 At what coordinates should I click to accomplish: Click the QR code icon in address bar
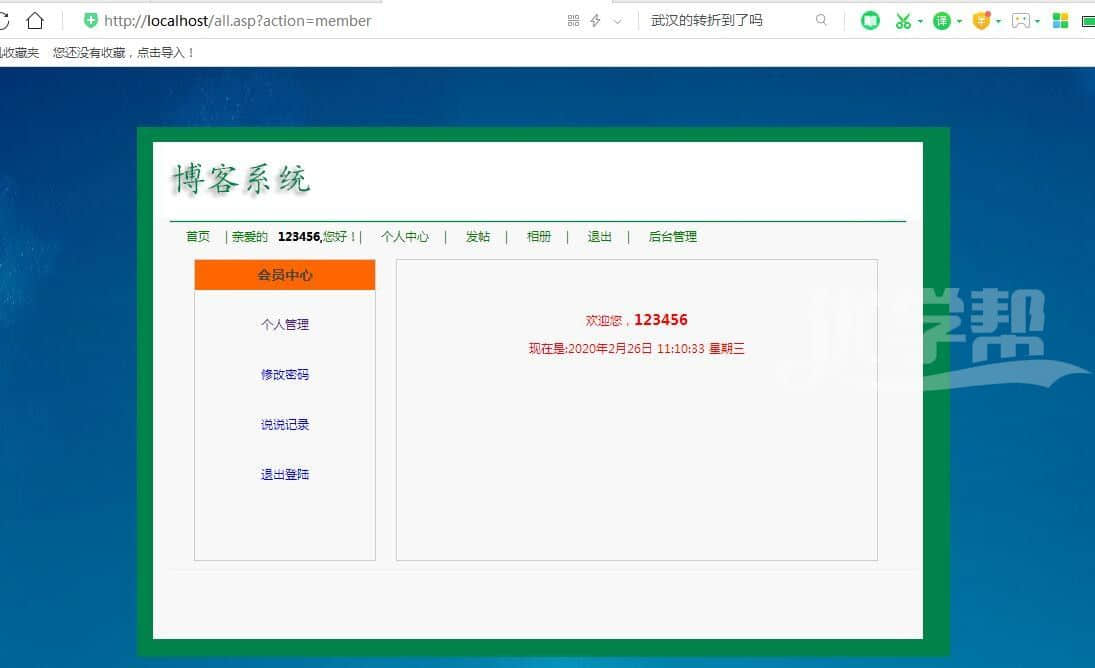tap(573, 20)
